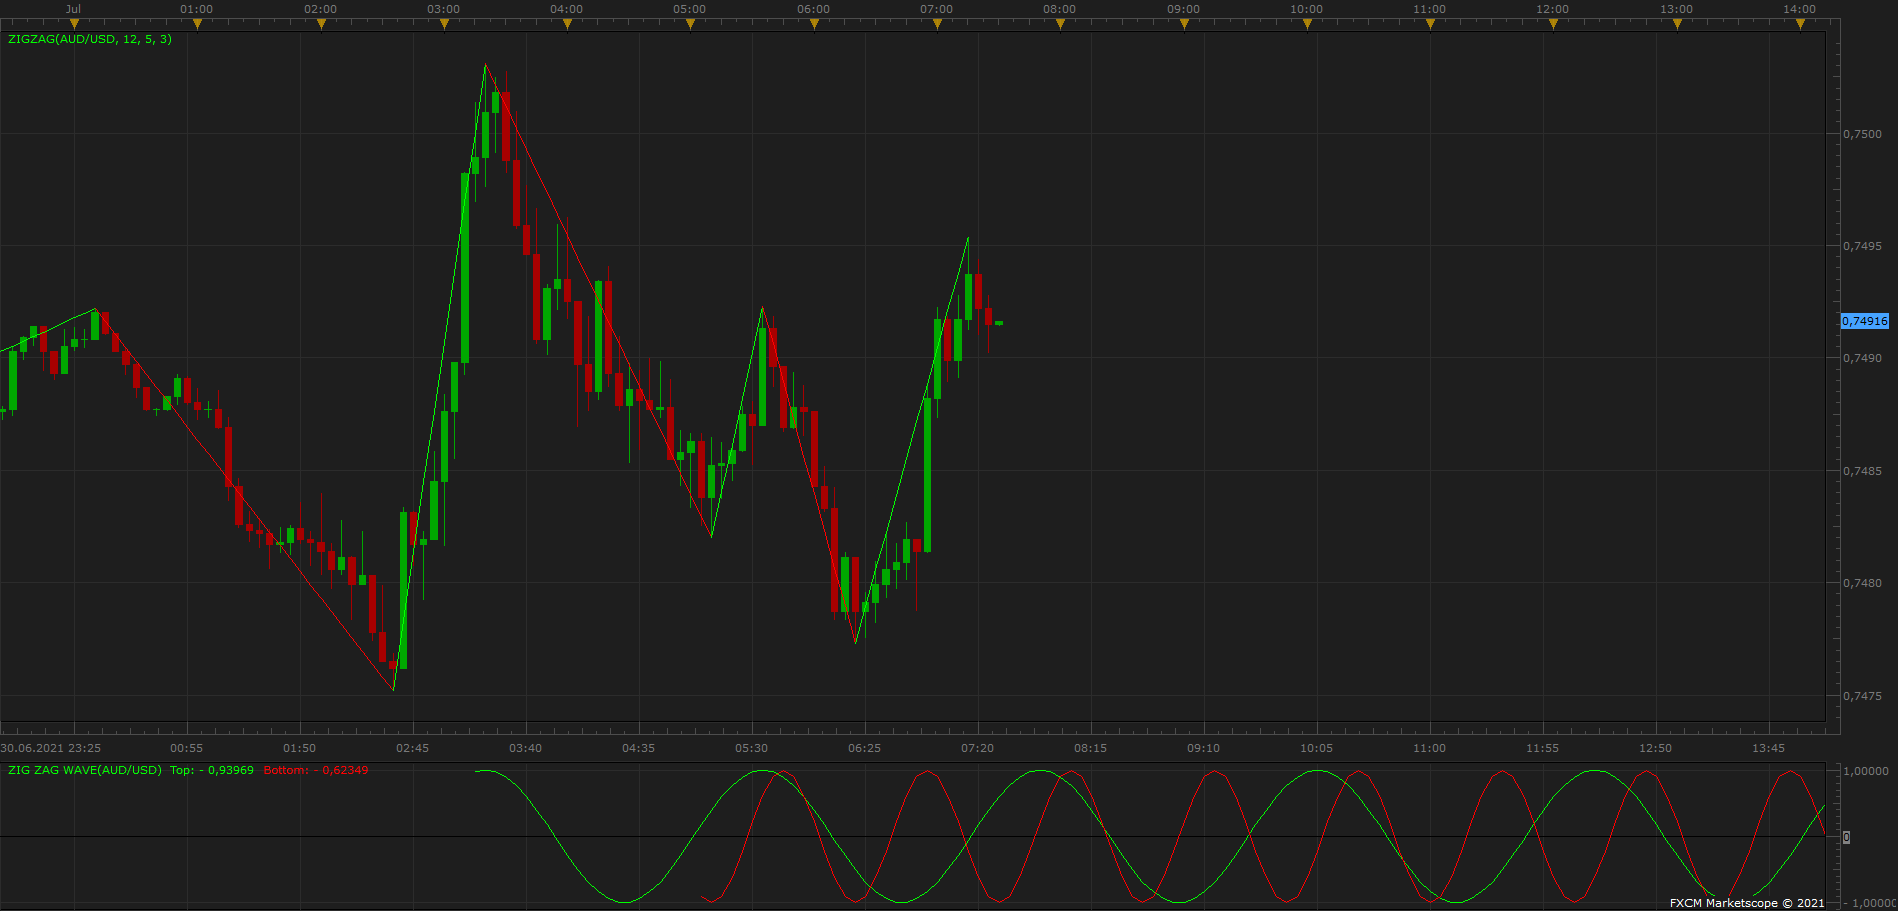Click the blue current price tag 0,74916
Viewport: 1898px width, 911px height.
pyautogui.click(x=1865, y=321)
